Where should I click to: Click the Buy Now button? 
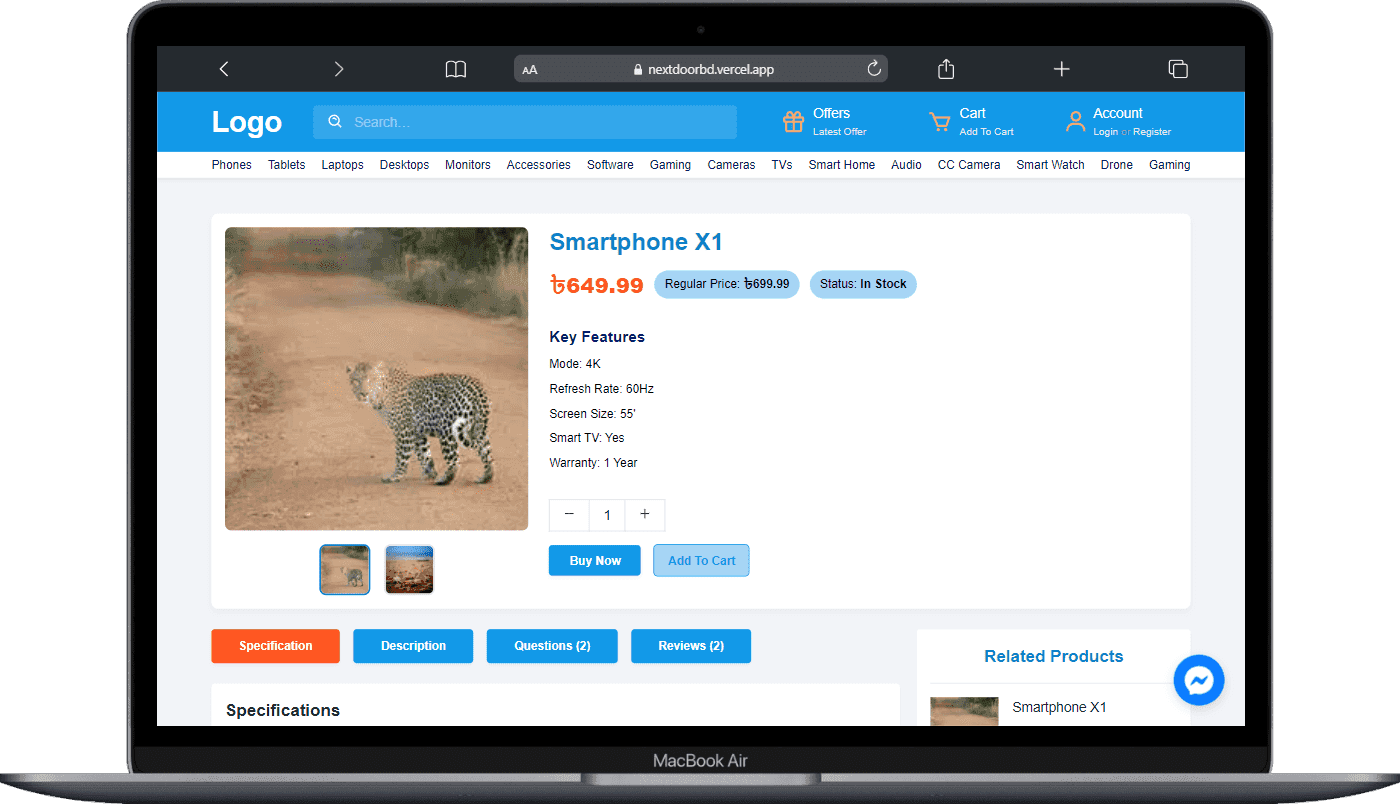click(595, 561)
